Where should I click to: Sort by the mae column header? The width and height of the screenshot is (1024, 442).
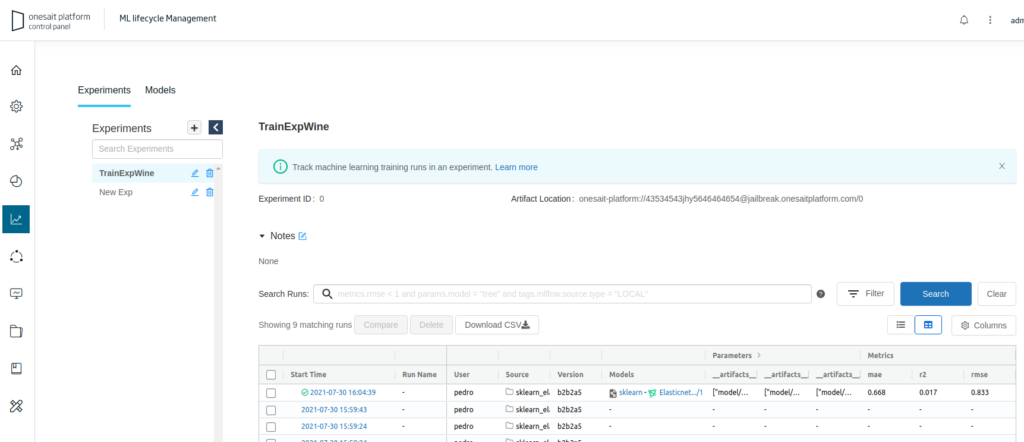(x=874, y=375)
